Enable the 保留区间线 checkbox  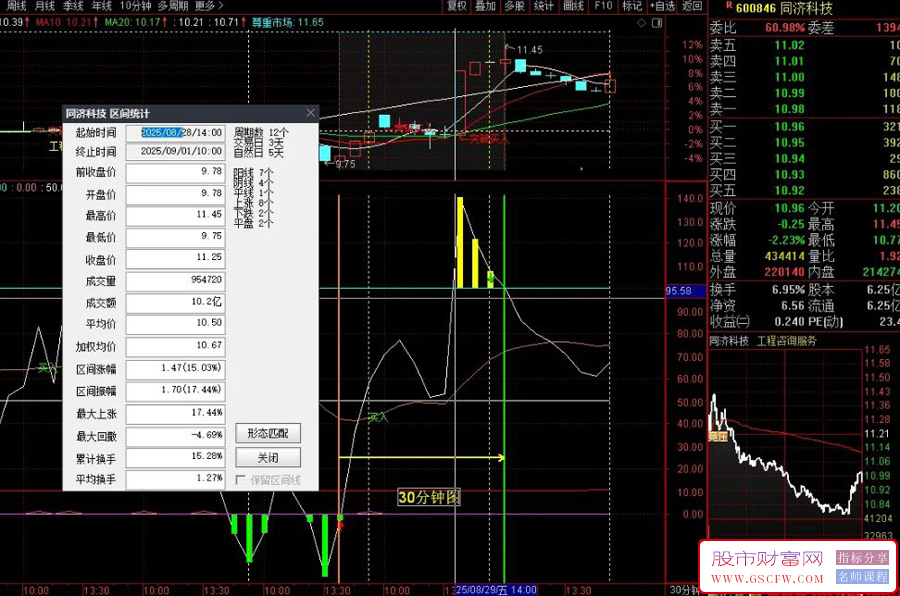click(240, 479)
